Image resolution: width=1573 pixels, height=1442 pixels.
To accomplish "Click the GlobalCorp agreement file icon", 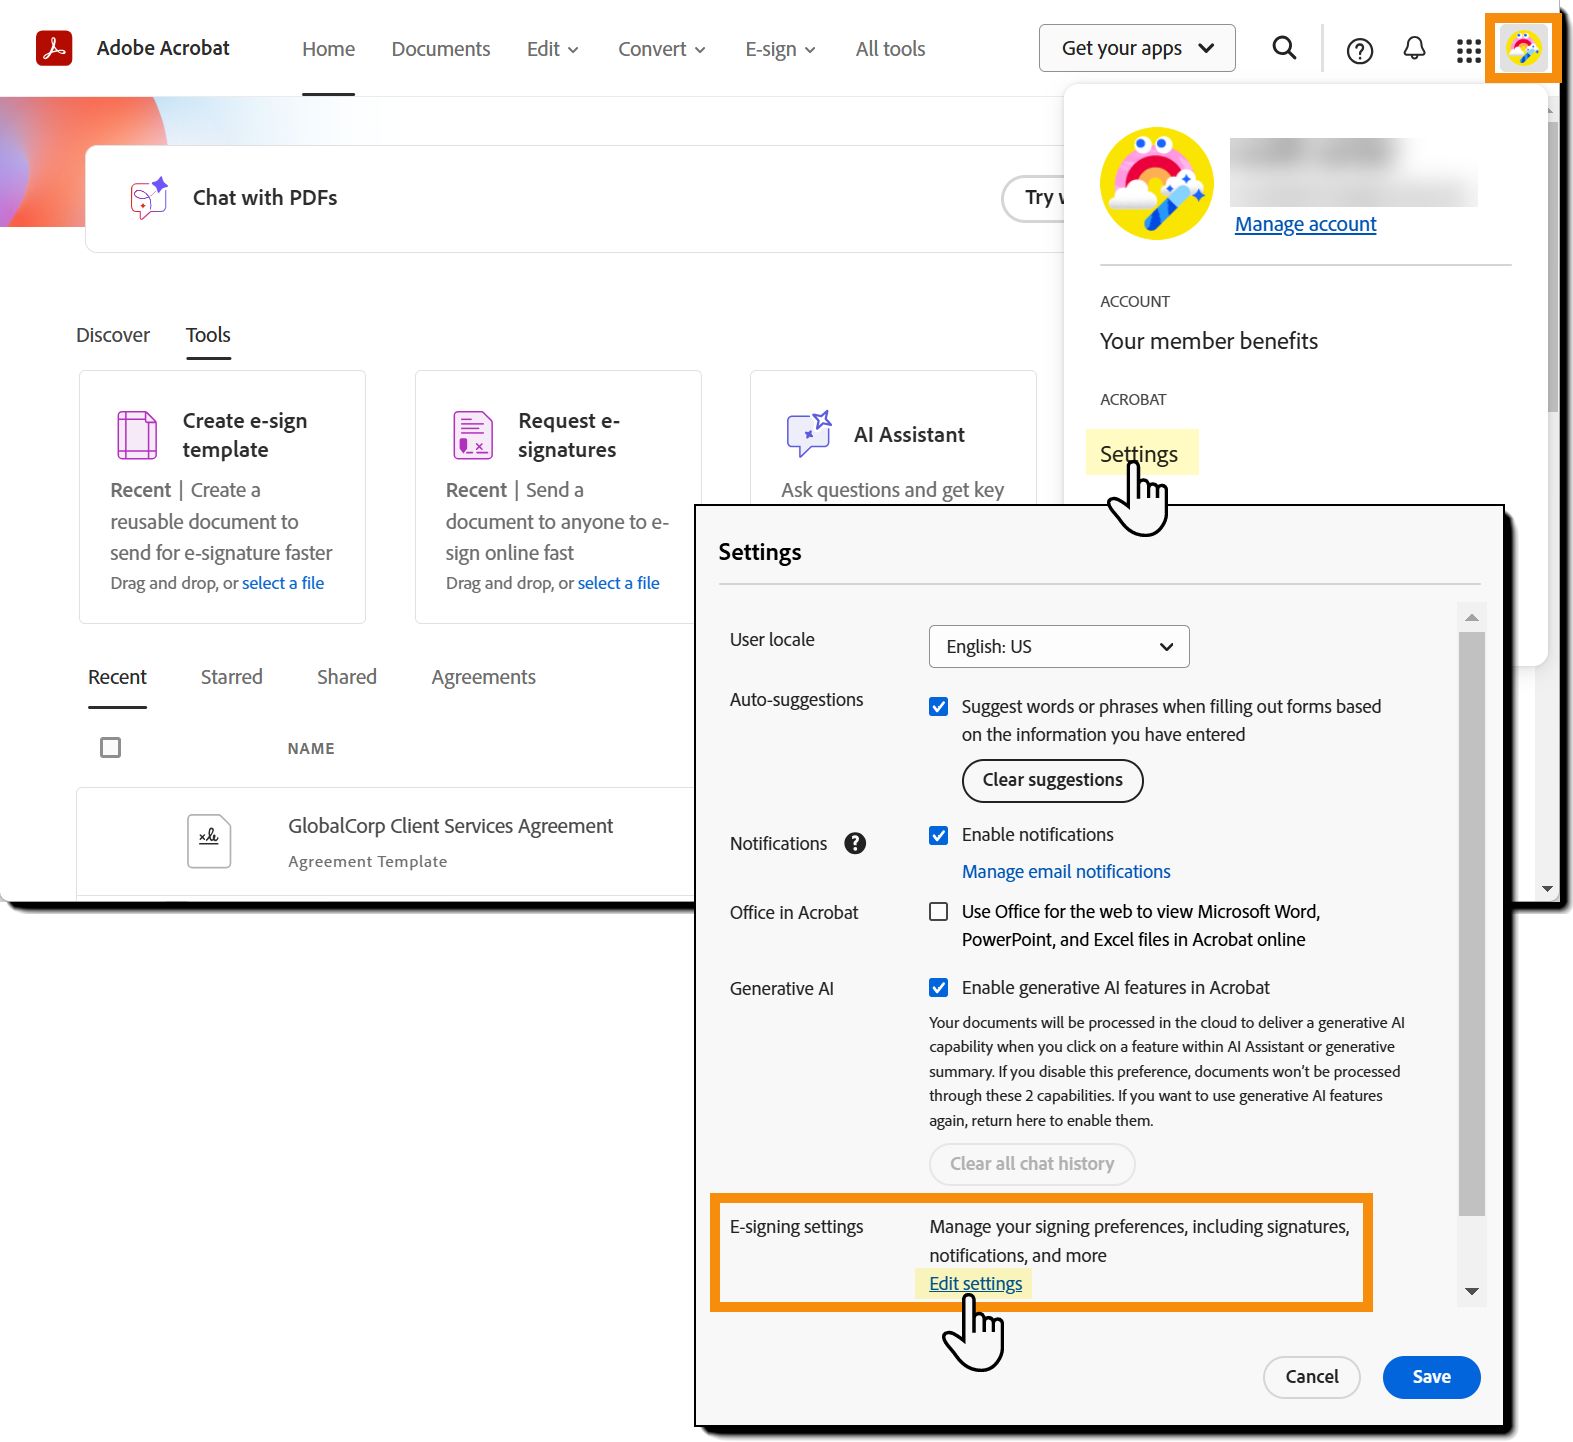I will (209, 841).
